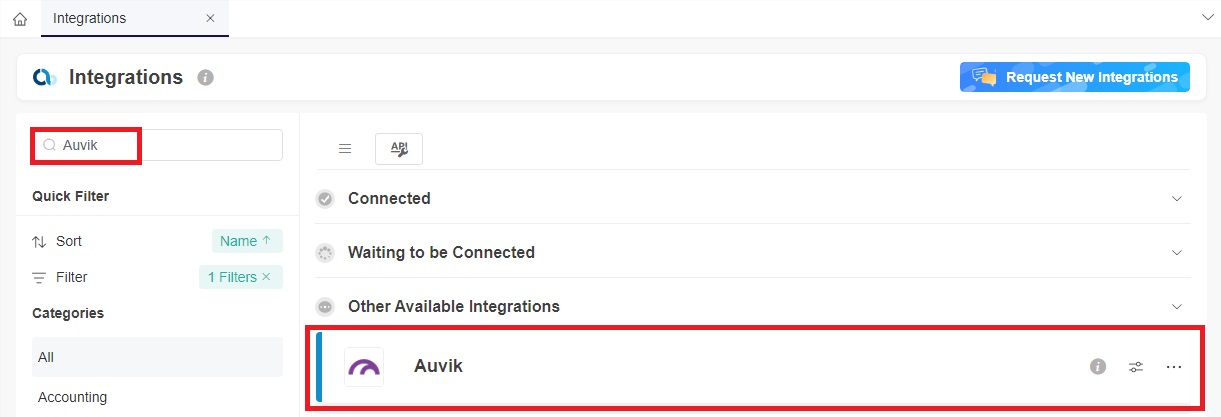Click Request New Integrations button
The height and width of the screenshot is (417, 1221).
(x=1075, y=77)
